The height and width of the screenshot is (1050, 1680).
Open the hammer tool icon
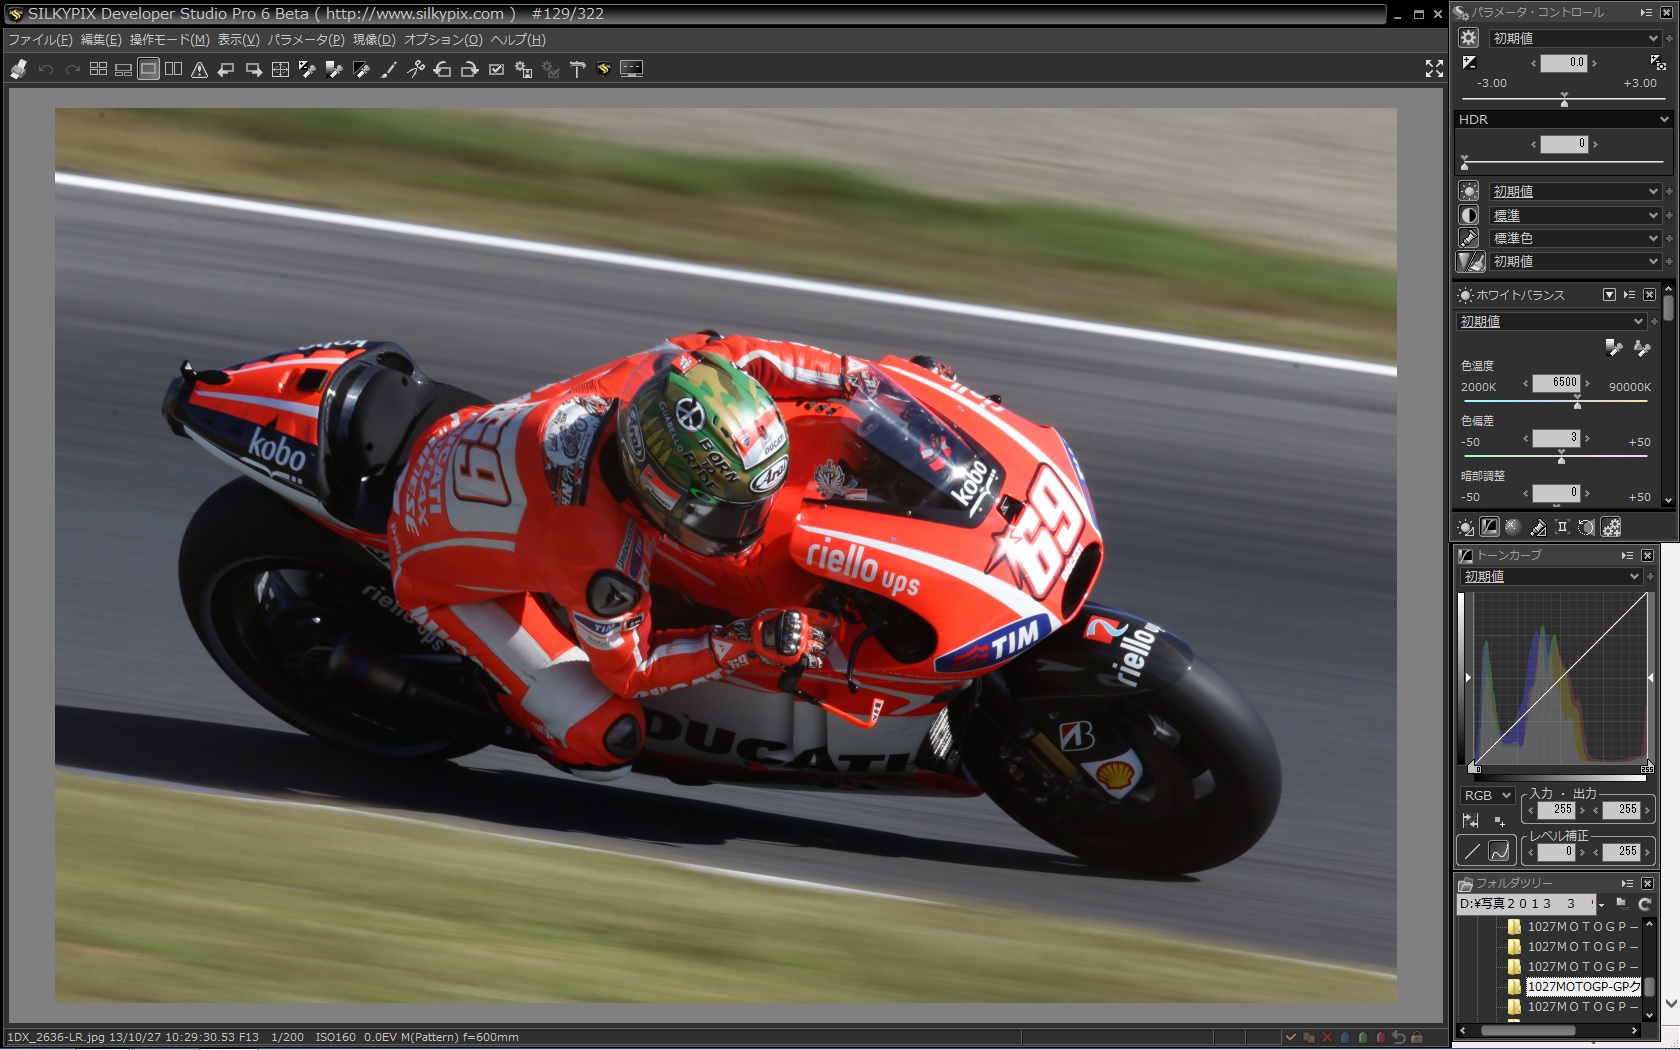[x=577, y=69]
